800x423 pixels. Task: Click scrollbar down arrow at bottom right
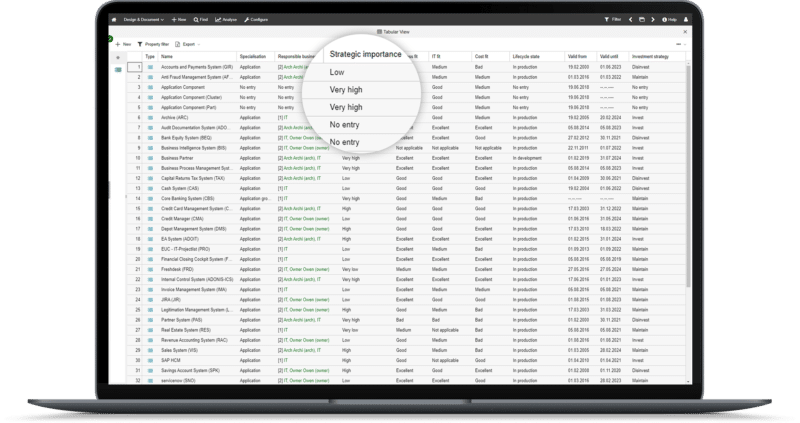[x=688, y=381]
